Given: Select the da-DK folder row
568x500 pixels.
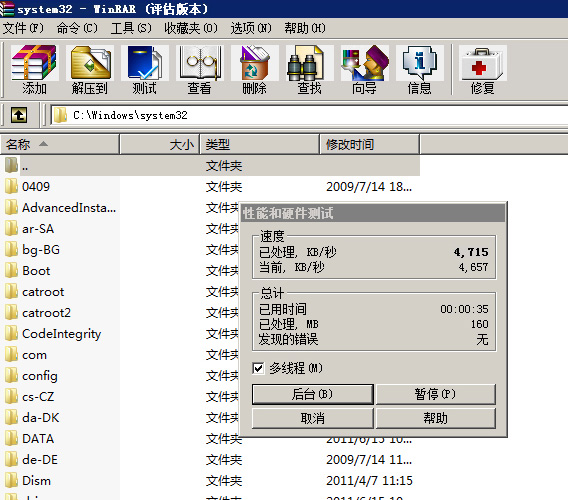Looking at the screenshot, I should pos(60,418).
